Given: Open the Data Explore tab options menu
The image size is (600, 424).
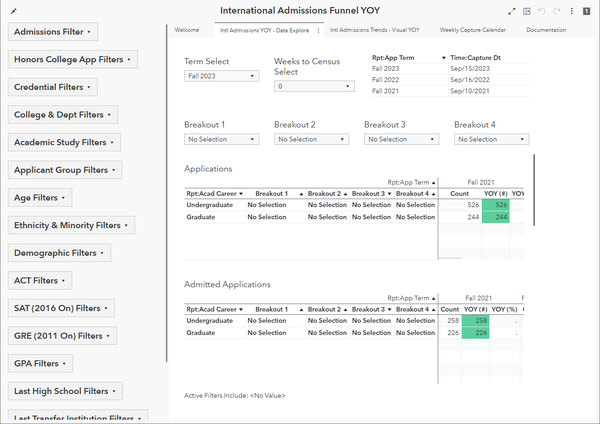Looking at the screenshot, I should (318, 30).
